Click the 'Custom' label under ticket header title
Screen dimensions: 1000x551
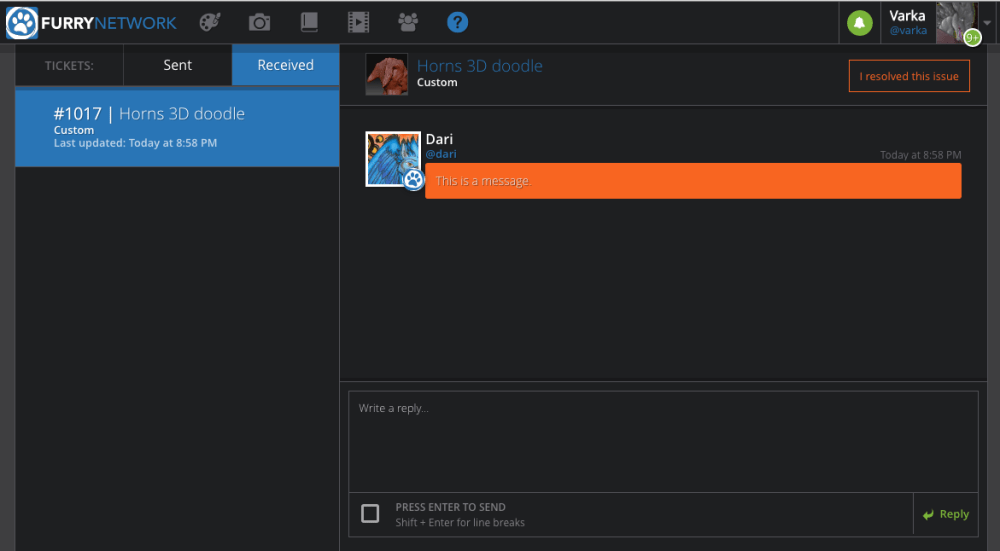pos(437,82)
